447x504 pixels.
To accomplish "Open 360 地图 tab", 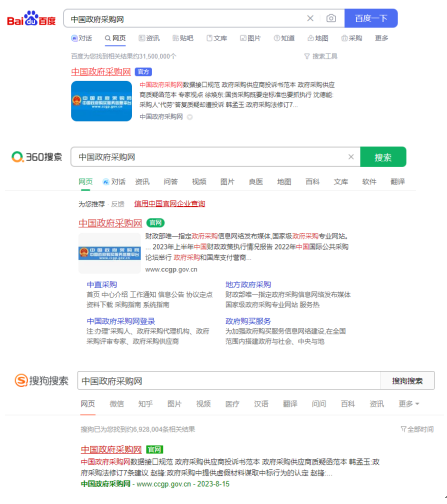I will click(x=284, y=182).
